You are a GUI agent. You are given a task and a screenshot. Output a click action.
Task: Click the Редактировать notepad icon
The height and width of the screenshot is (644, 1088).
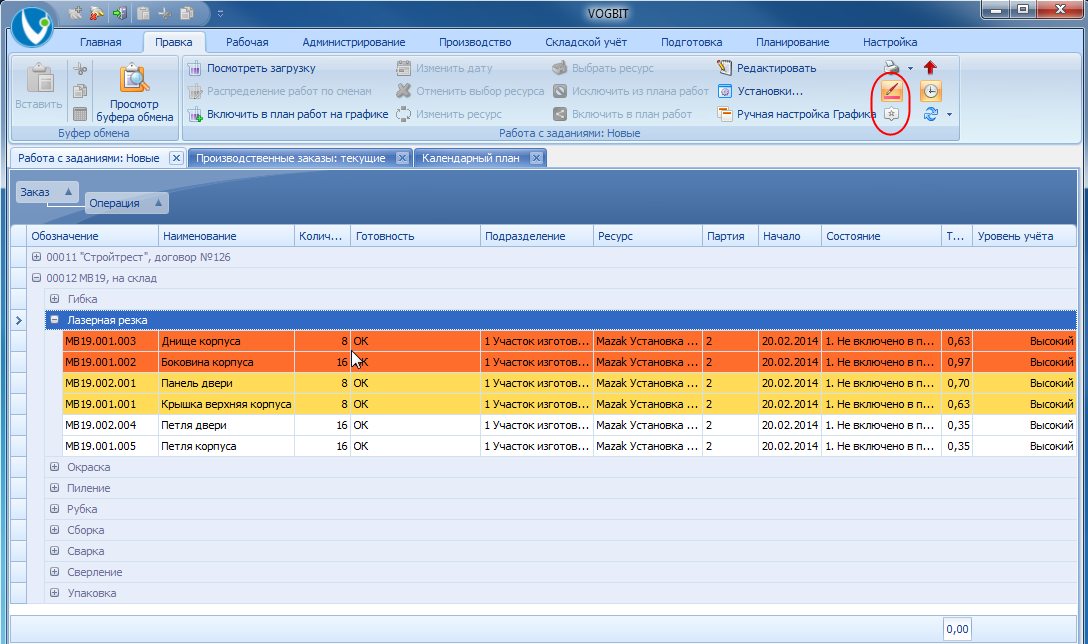[x=724, y=68]
